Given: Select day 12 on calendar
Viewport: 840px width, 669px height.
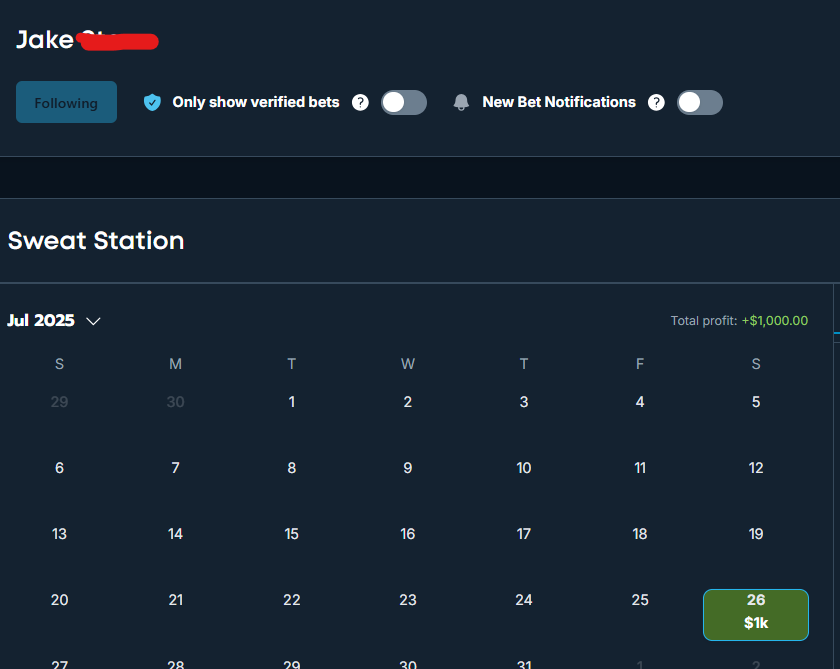Looking at the screenshot, I should click(756, 468).
